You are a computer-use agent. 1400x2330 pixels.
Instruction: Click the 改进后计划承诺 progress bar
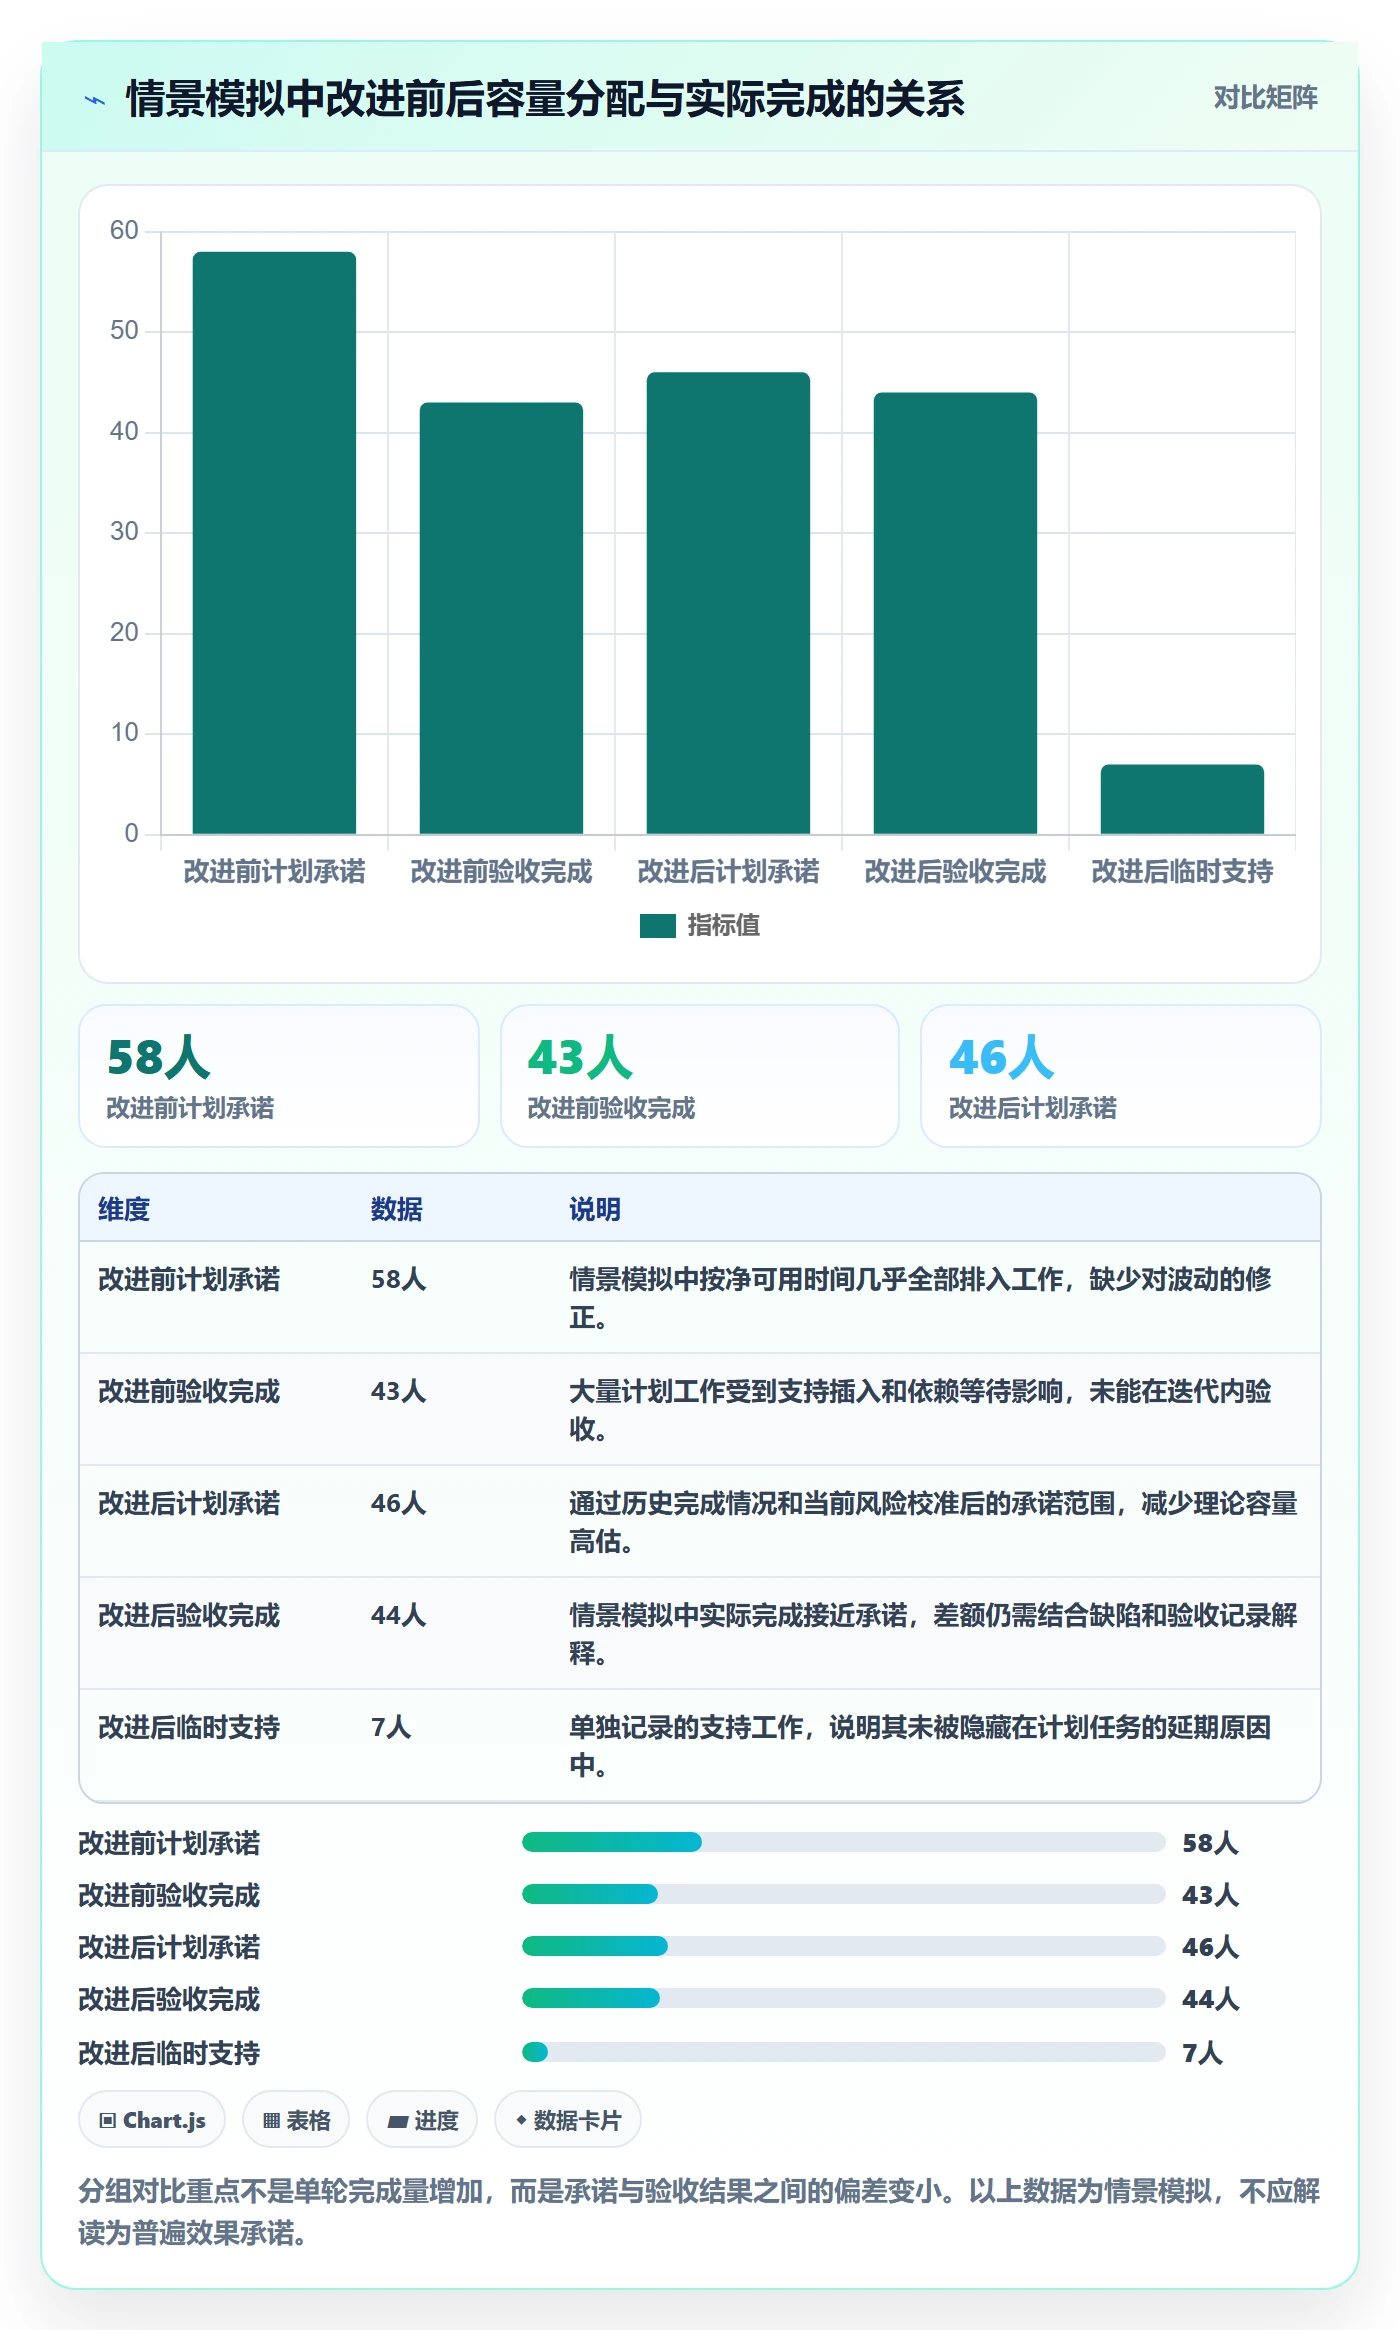click(843, 1946)
